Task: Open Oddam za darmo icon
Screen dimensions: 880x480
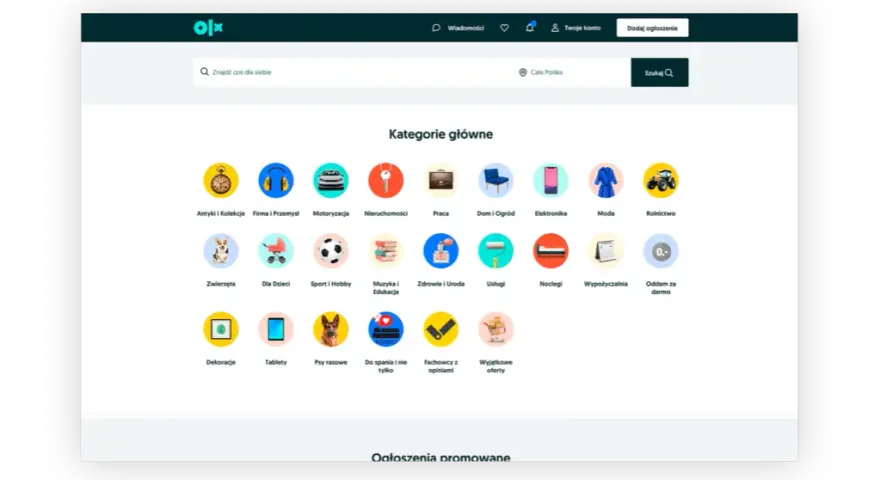Action: [661, 251]
